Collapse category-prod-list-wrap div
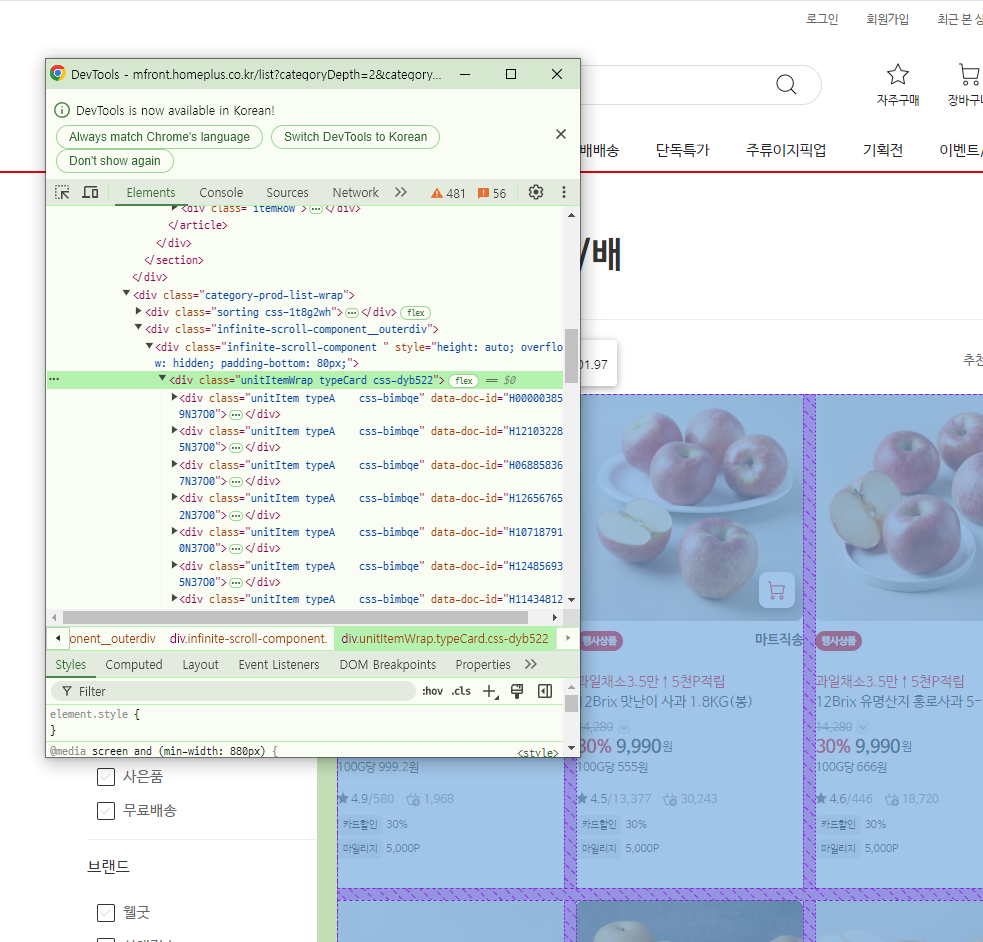This screenshot has width=983, height=942. [127, 293]
